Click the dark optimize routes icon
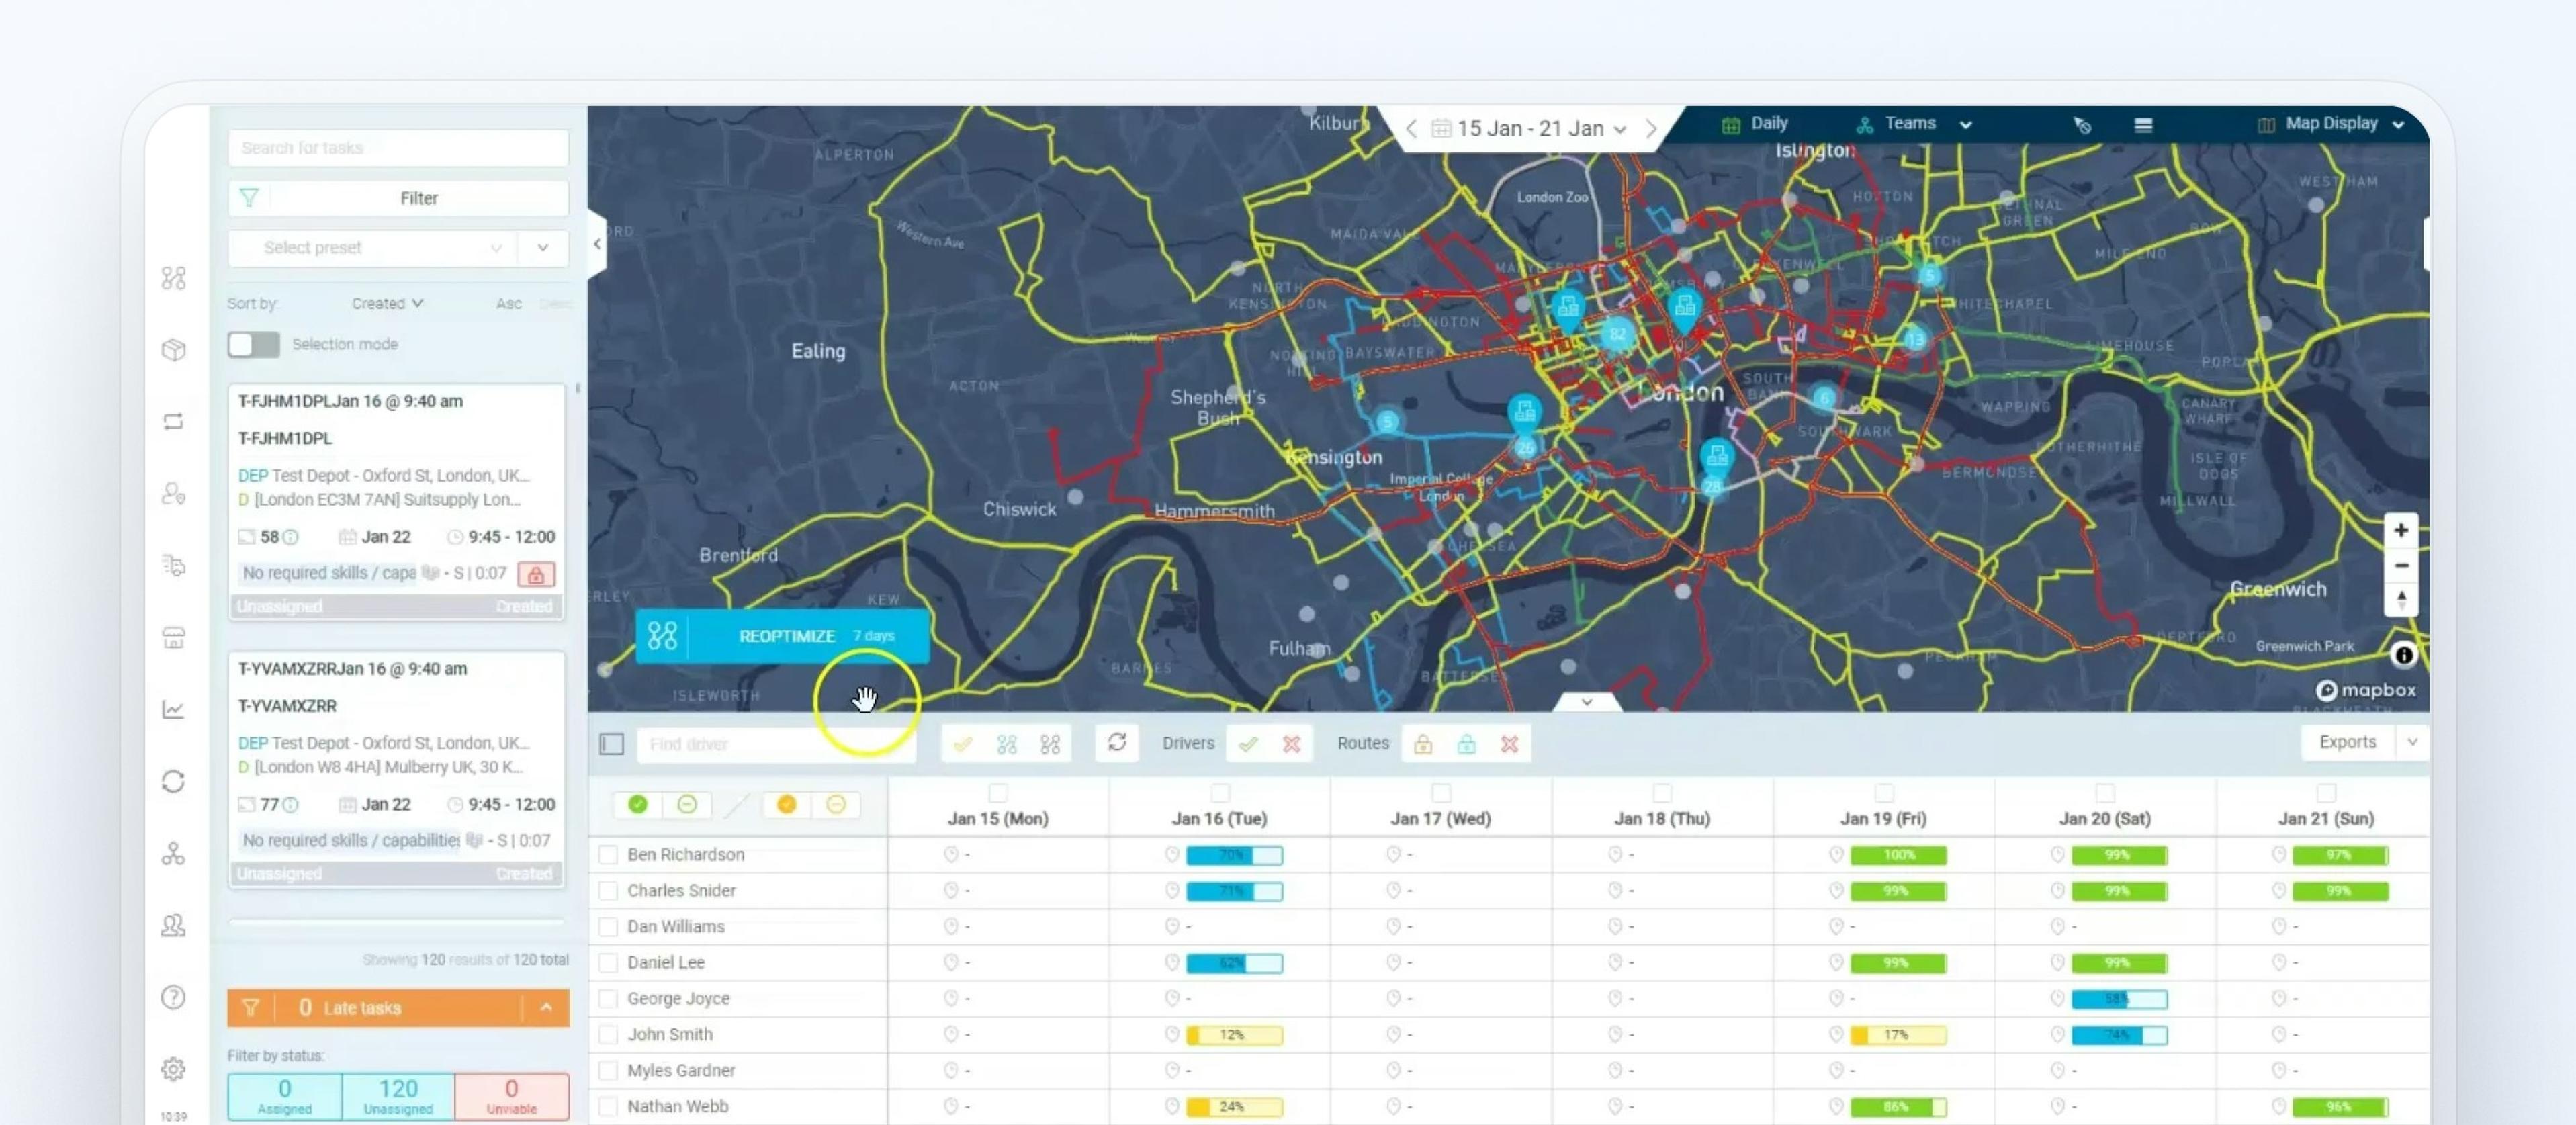 [x=1050, y=744]
